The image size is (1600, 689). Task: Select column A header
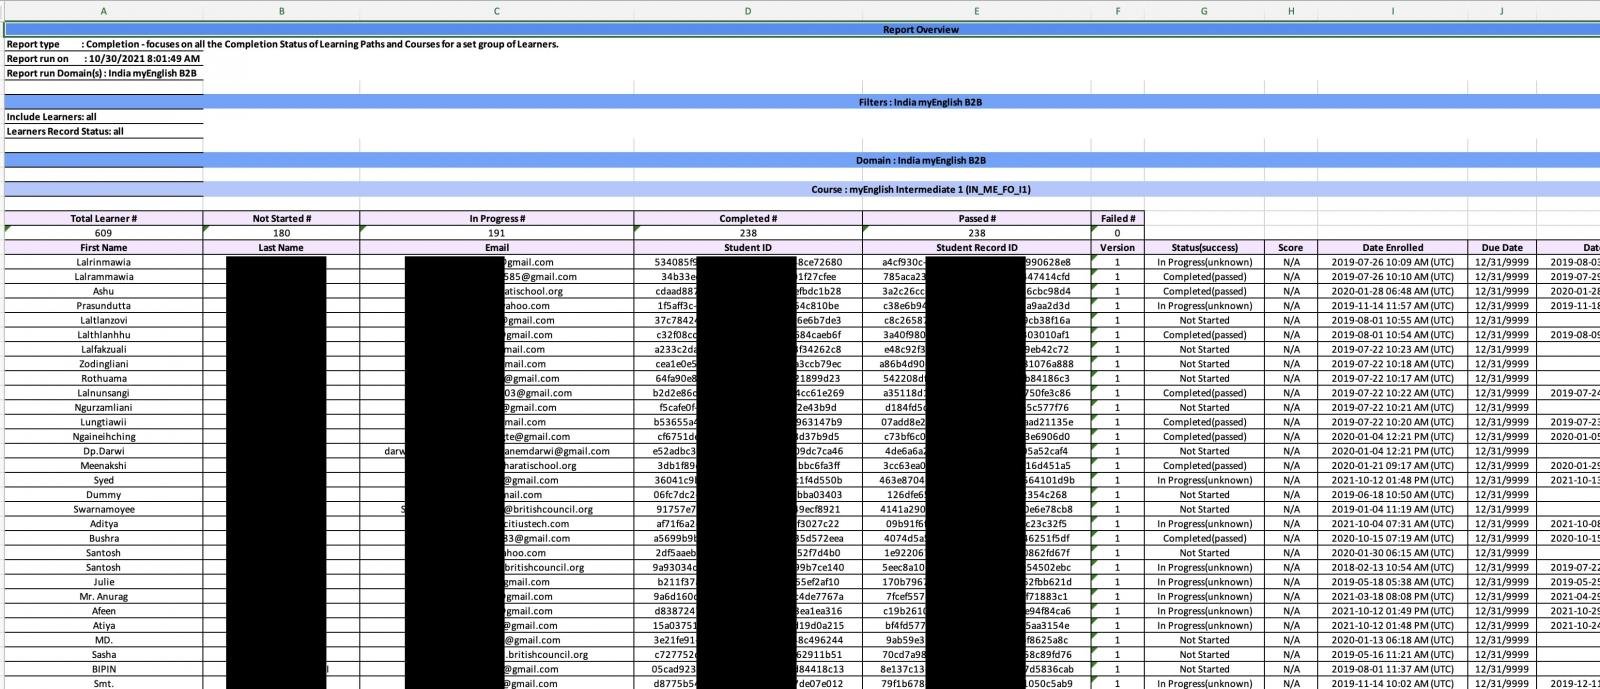tap(103, 11)
